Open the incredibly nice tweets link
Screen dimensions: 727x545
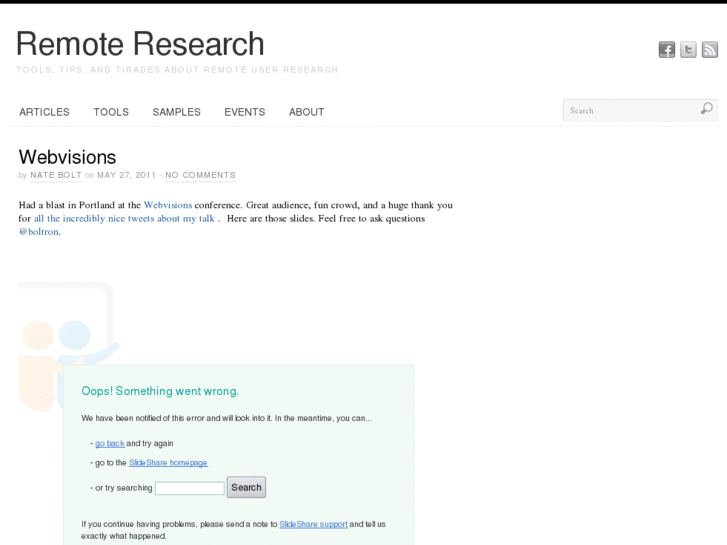(x=124, y=218)
